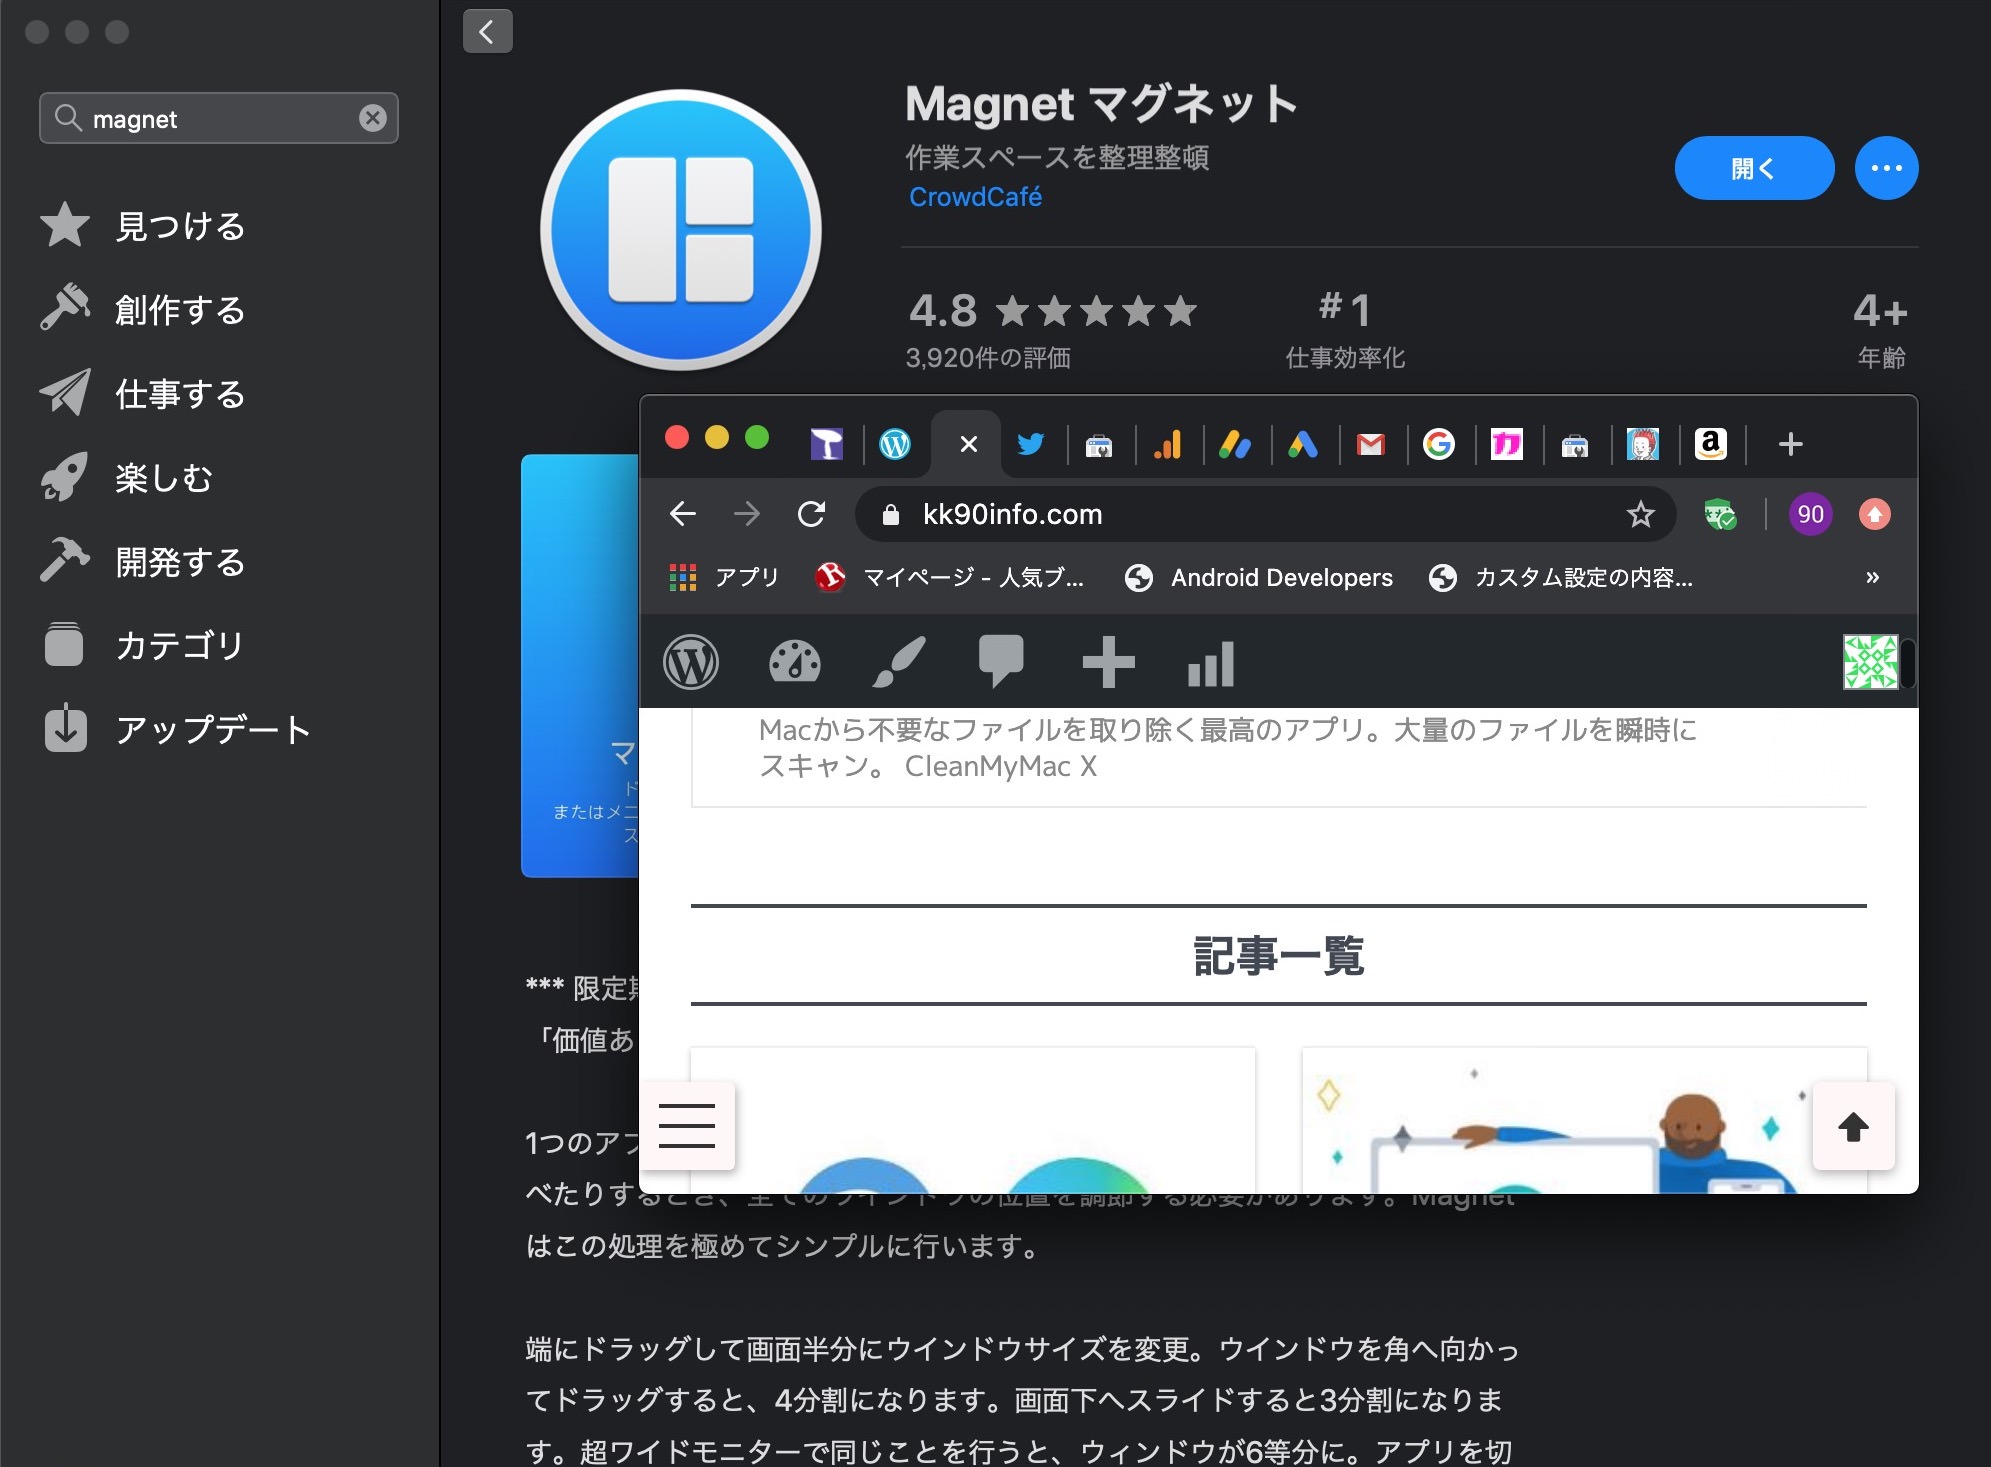Viewport: 1991px width, 1467px height.
Task: Open the アップデート sidebar section
Action: coord(177,730)
